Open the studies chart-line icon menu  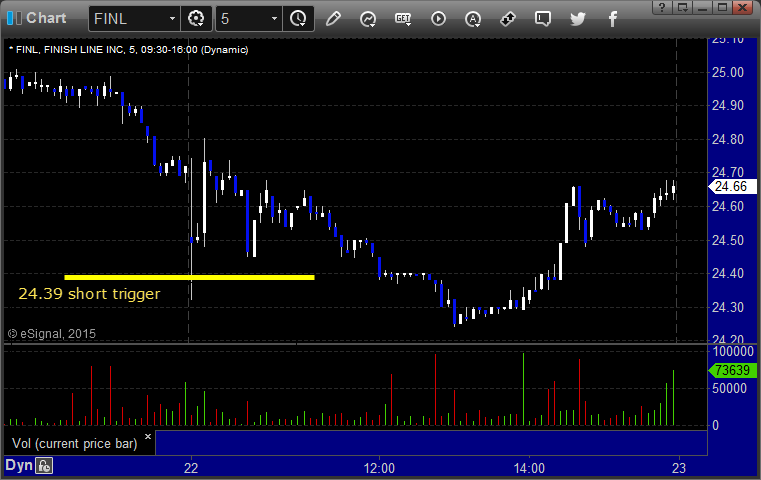(368, 19)
